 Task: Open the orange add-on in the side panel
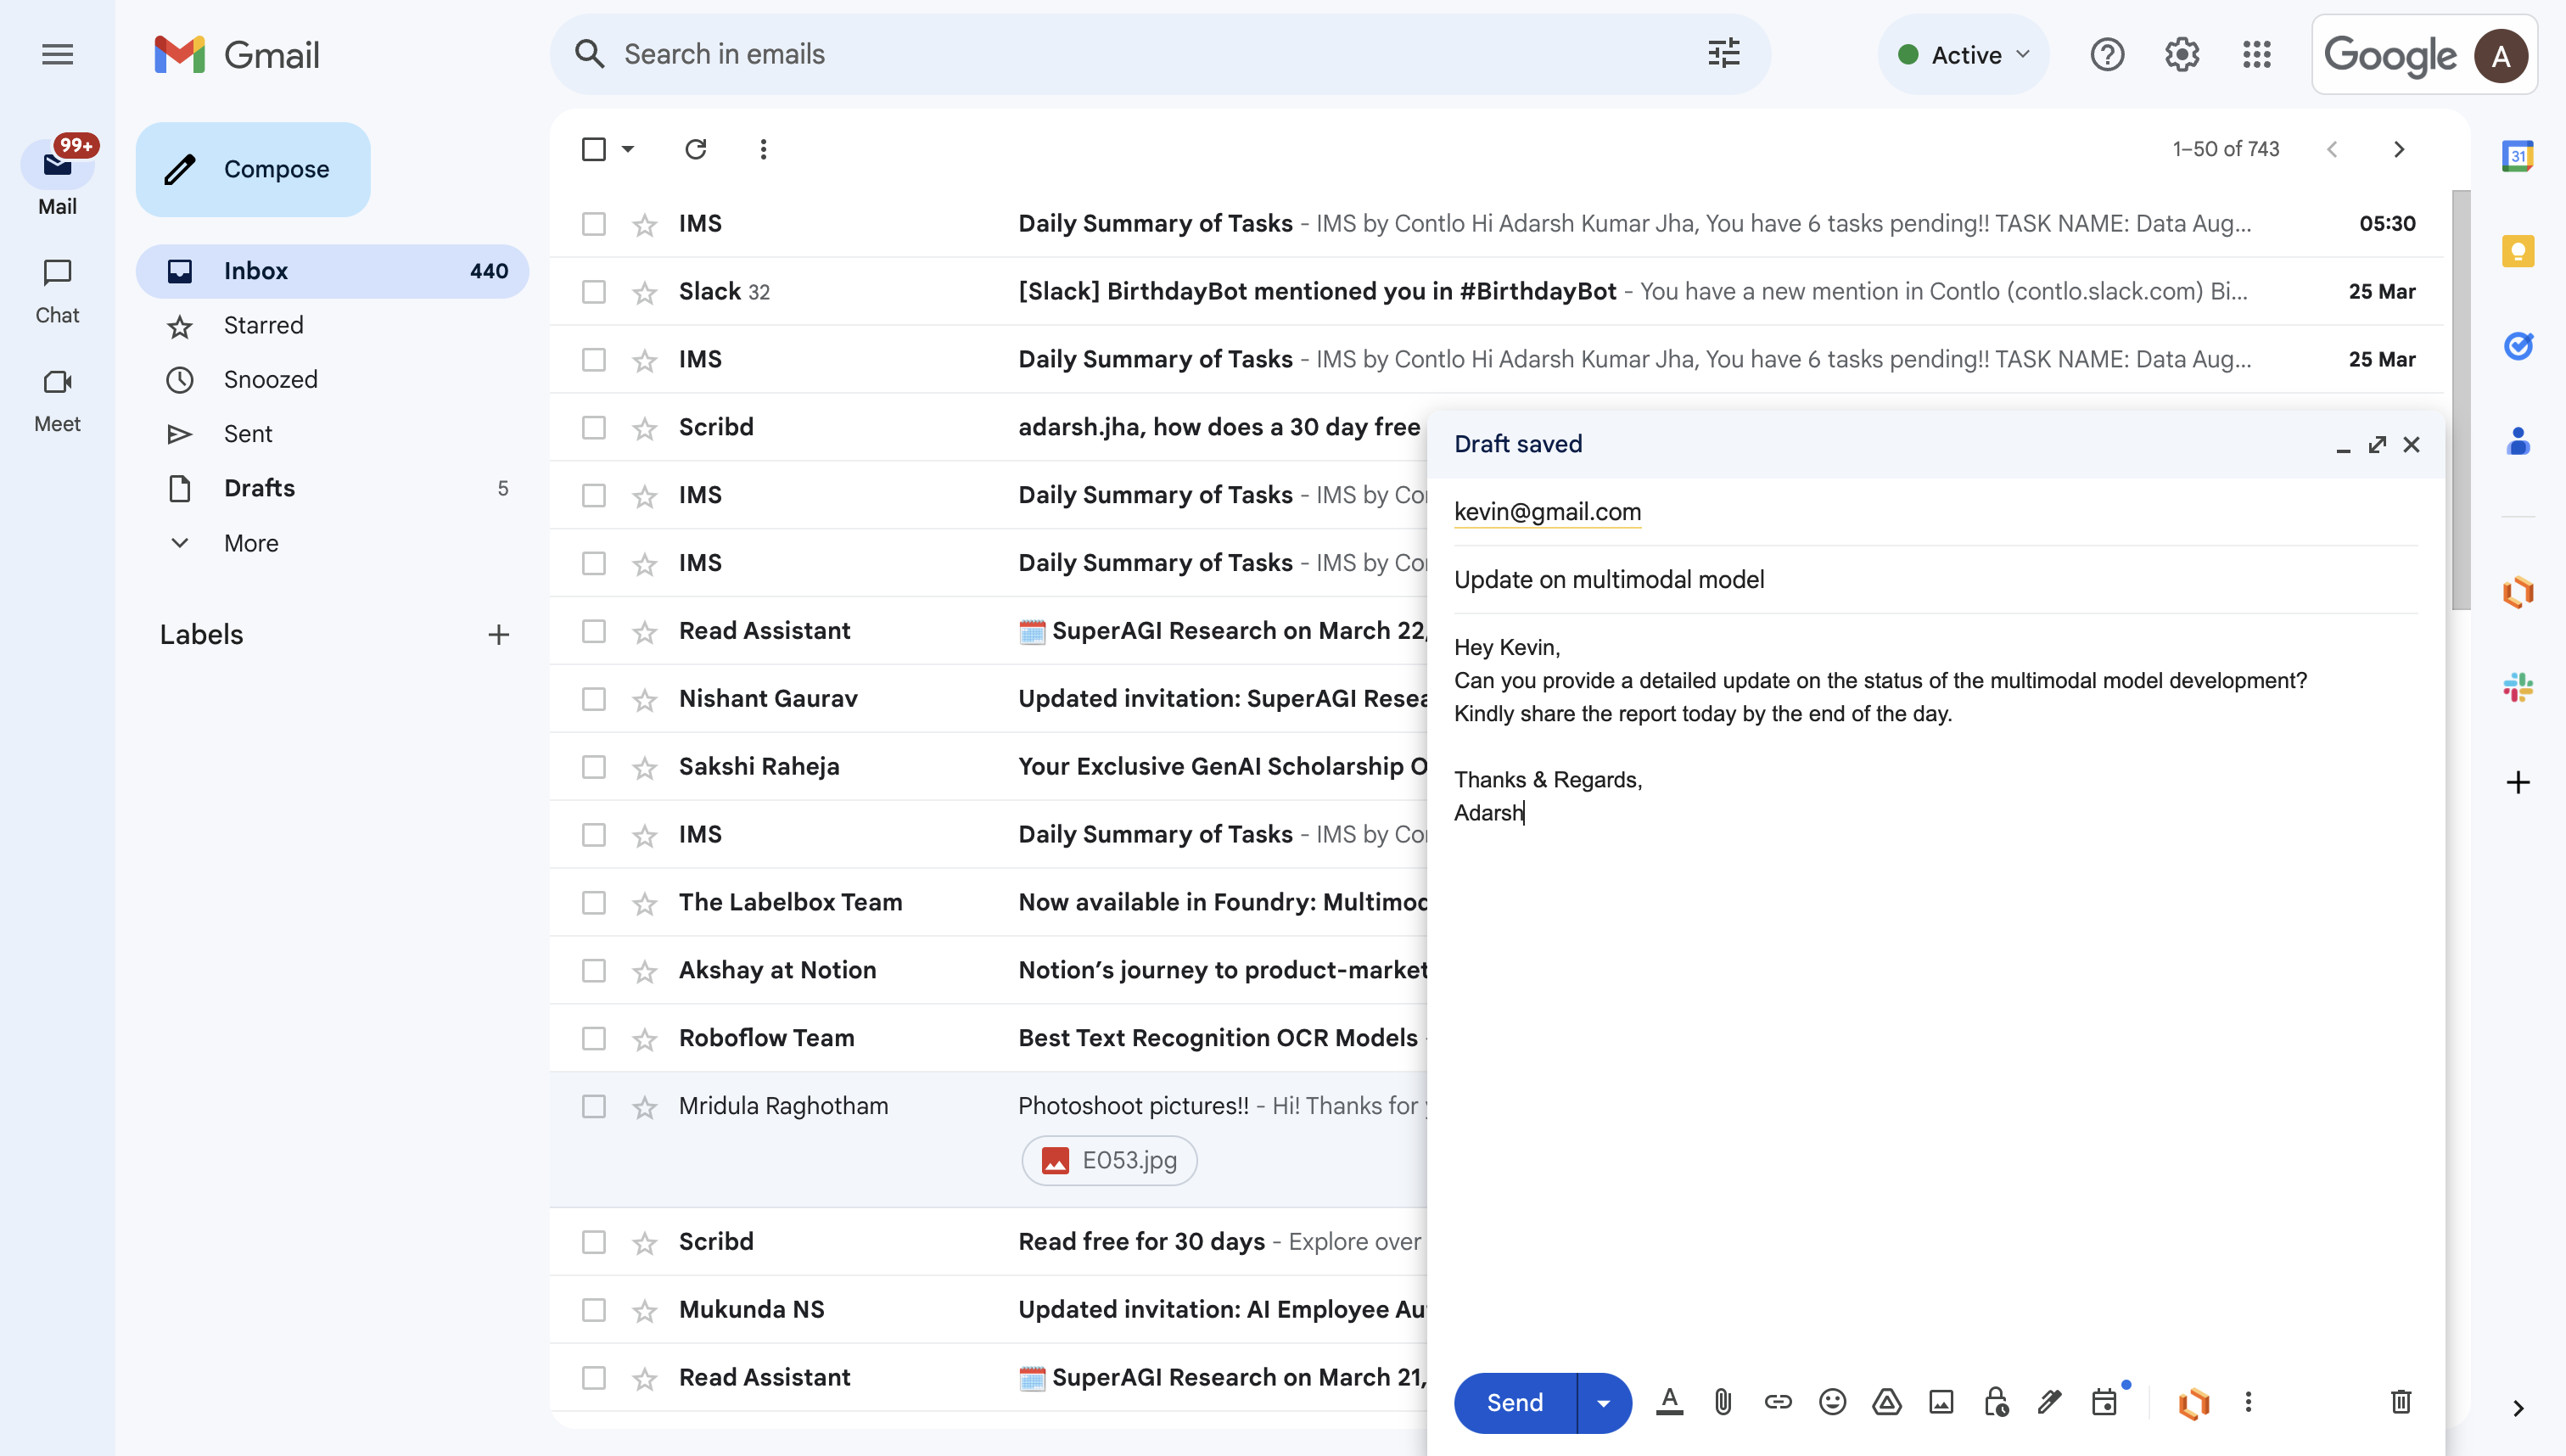(x=2517, y=593)
